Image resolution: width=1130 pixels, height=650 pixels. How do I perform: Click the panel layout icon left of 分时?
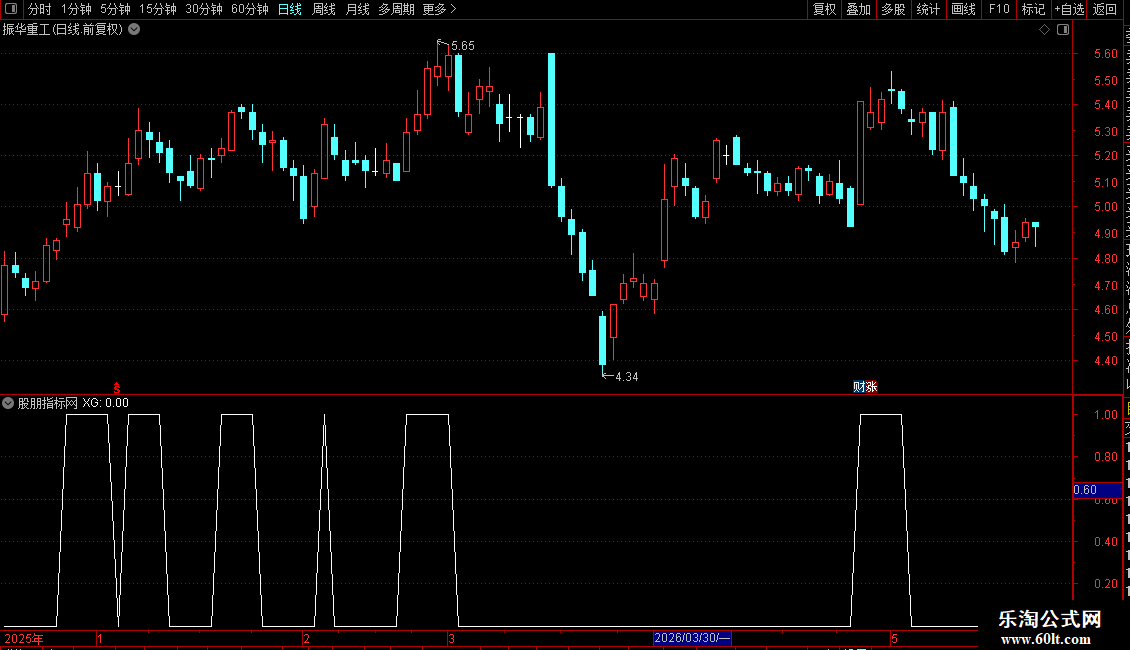(11, 9)
